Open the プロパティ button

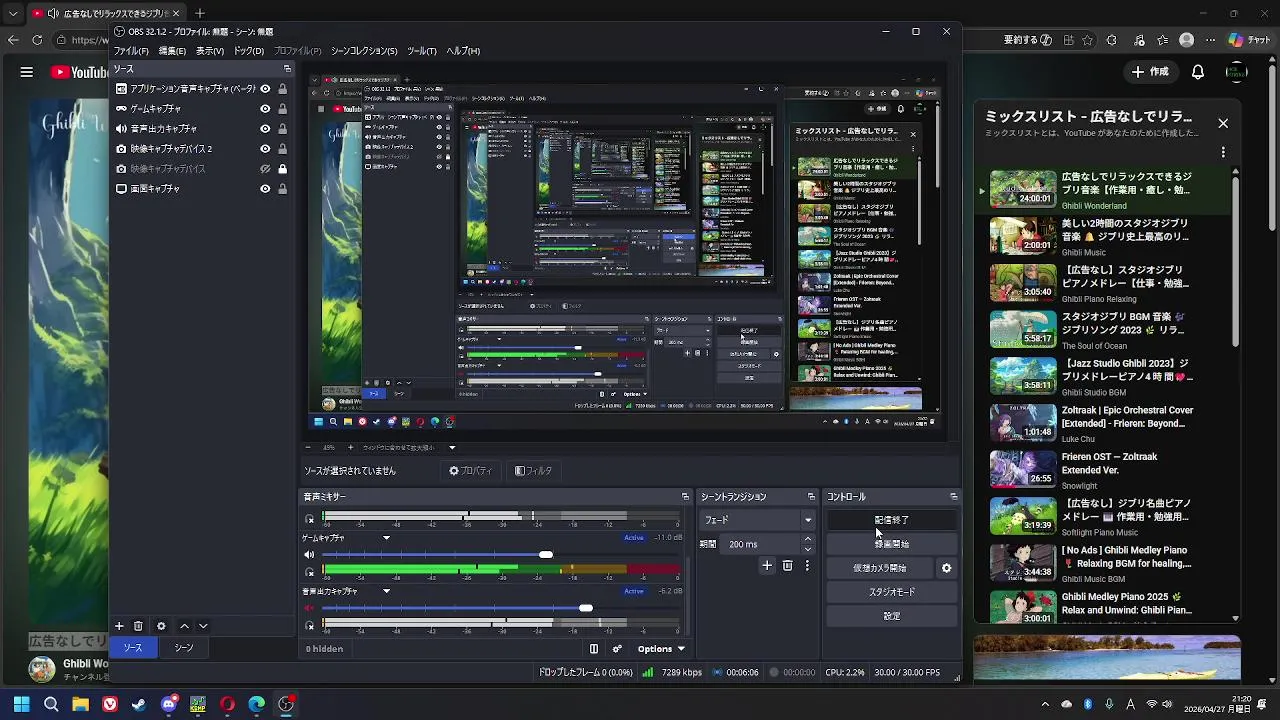470,471
